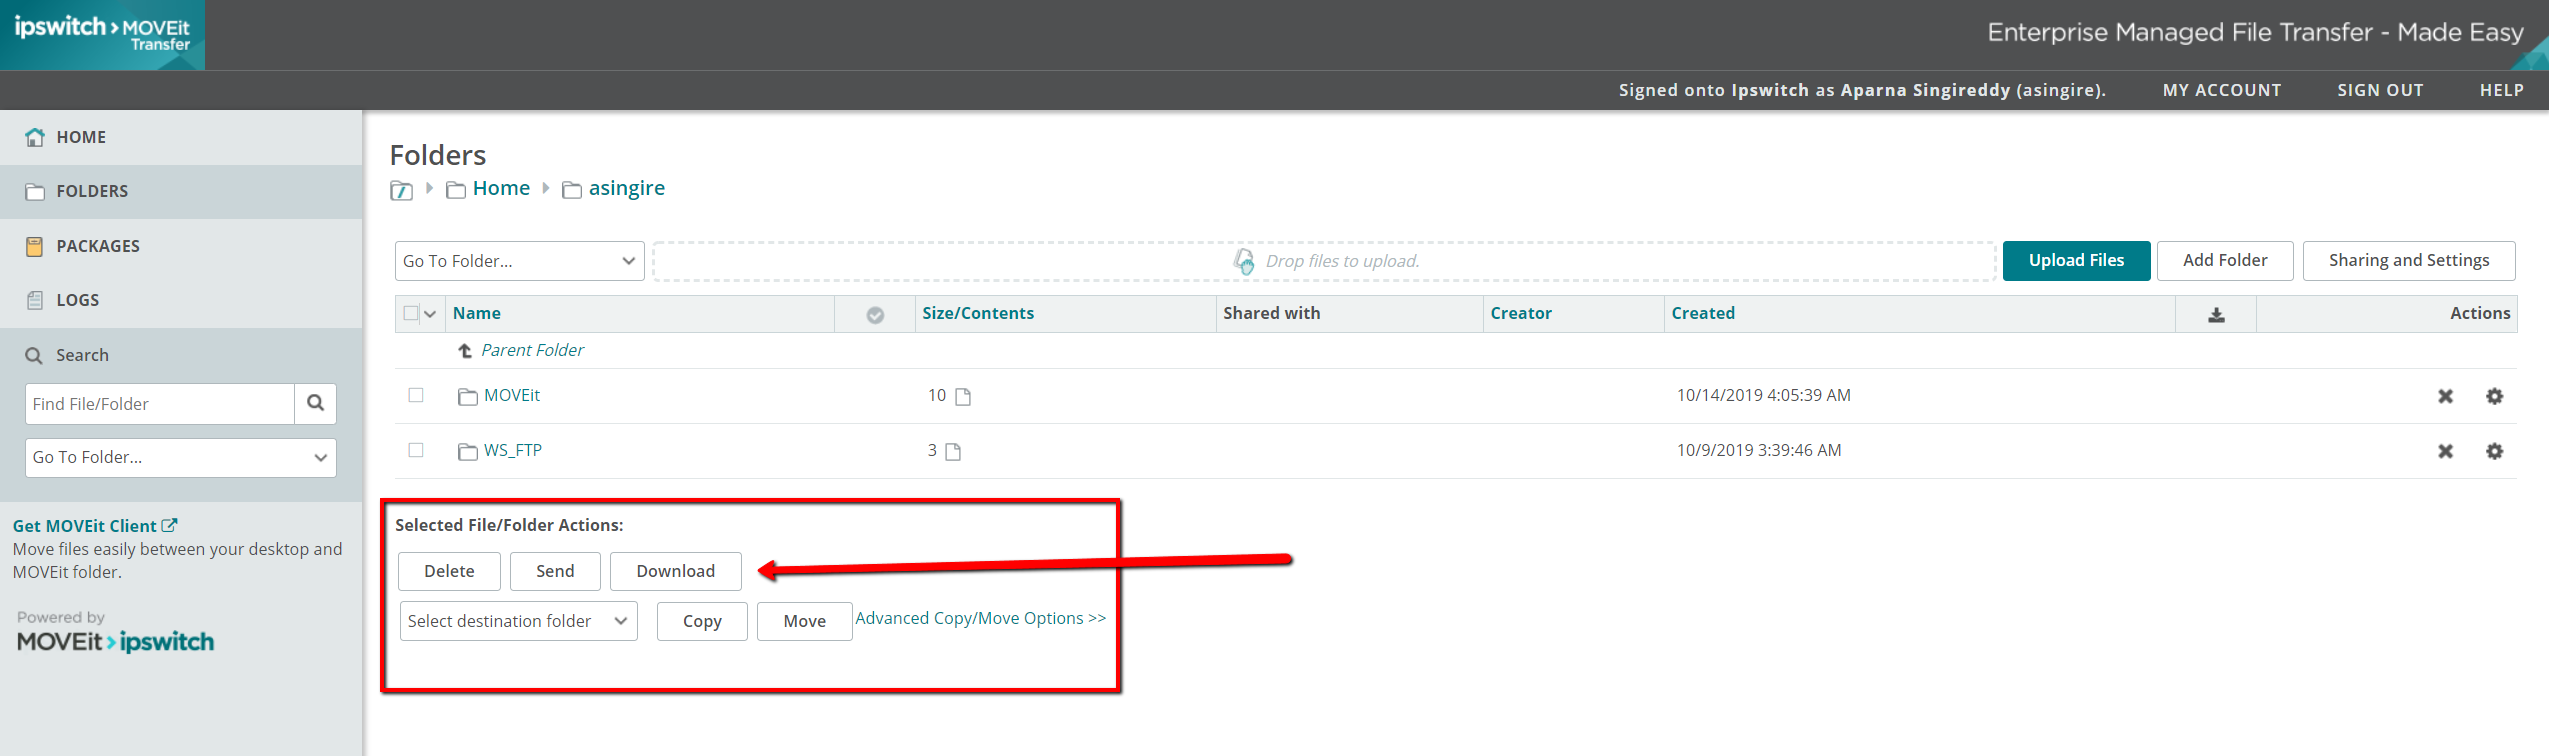Click Advanced Copy/Move Options link
This screenshot has width=2549, height=756.
coord(980,618)
